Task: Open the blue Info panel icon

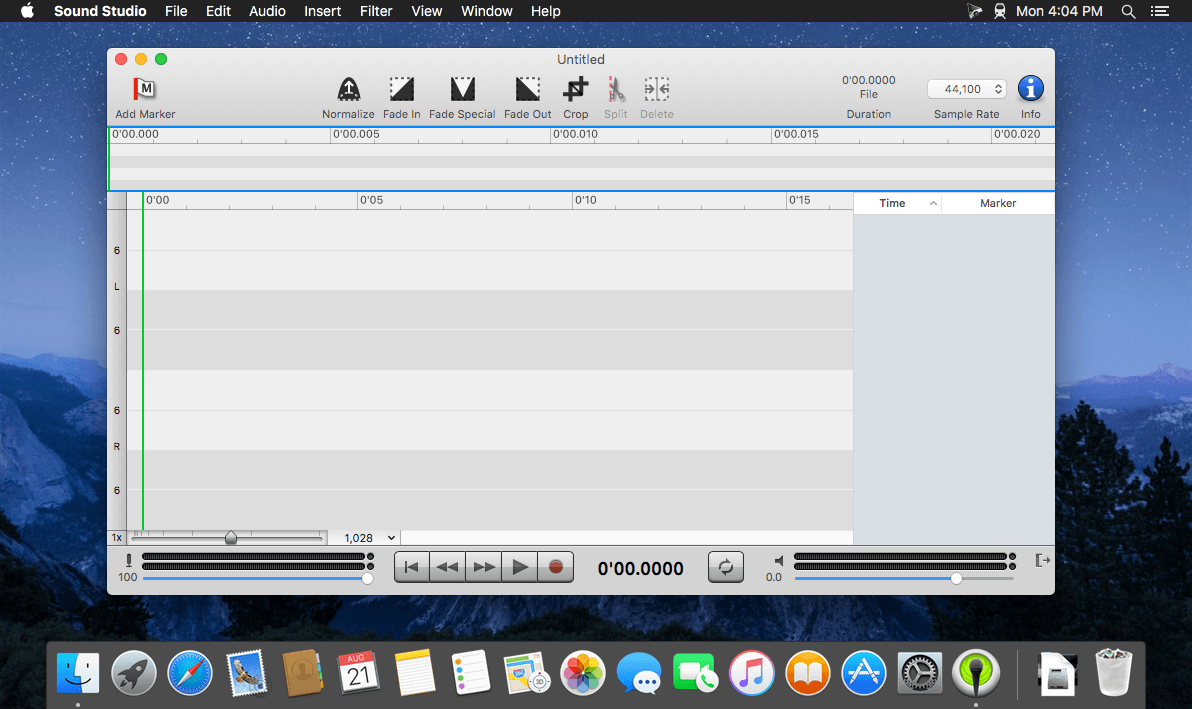Action: pos(1030,89)
